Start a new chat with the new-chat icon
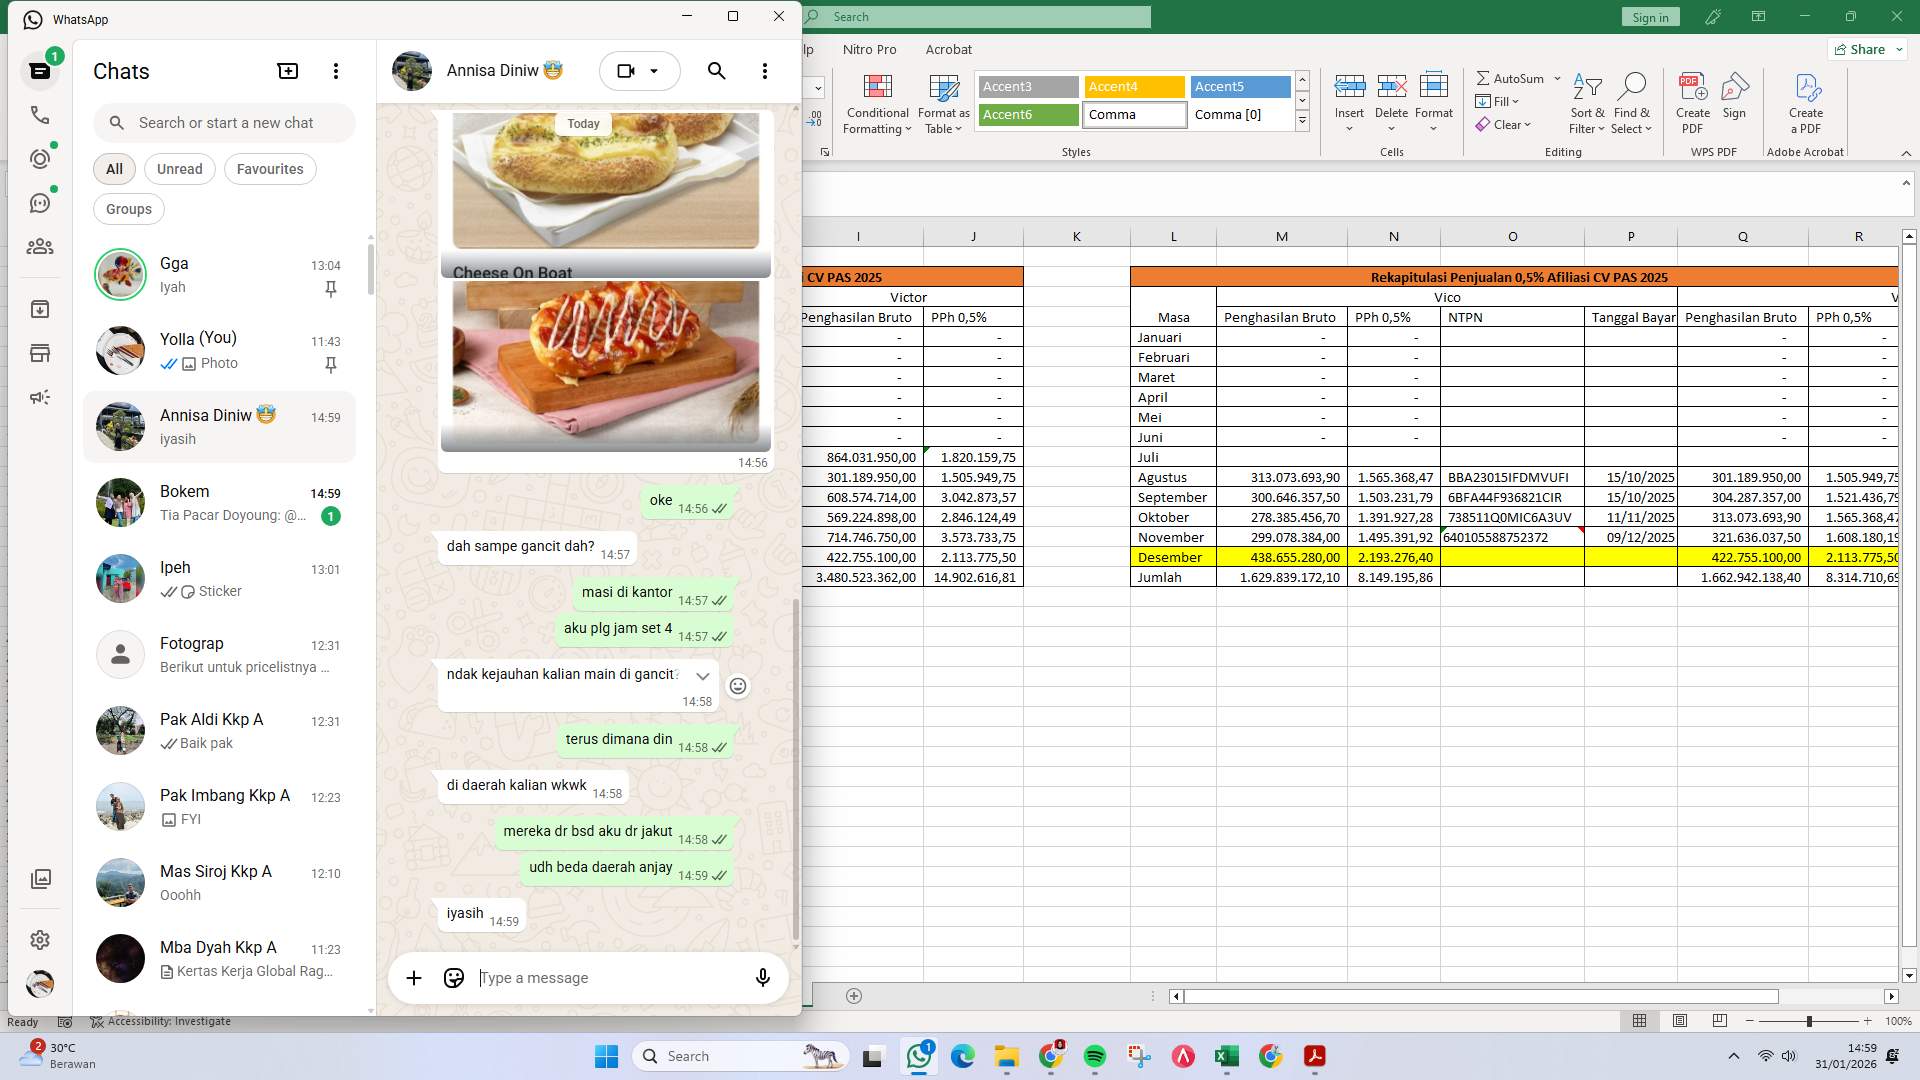Screen dimensions: 1920x1080 coord(287,70)
